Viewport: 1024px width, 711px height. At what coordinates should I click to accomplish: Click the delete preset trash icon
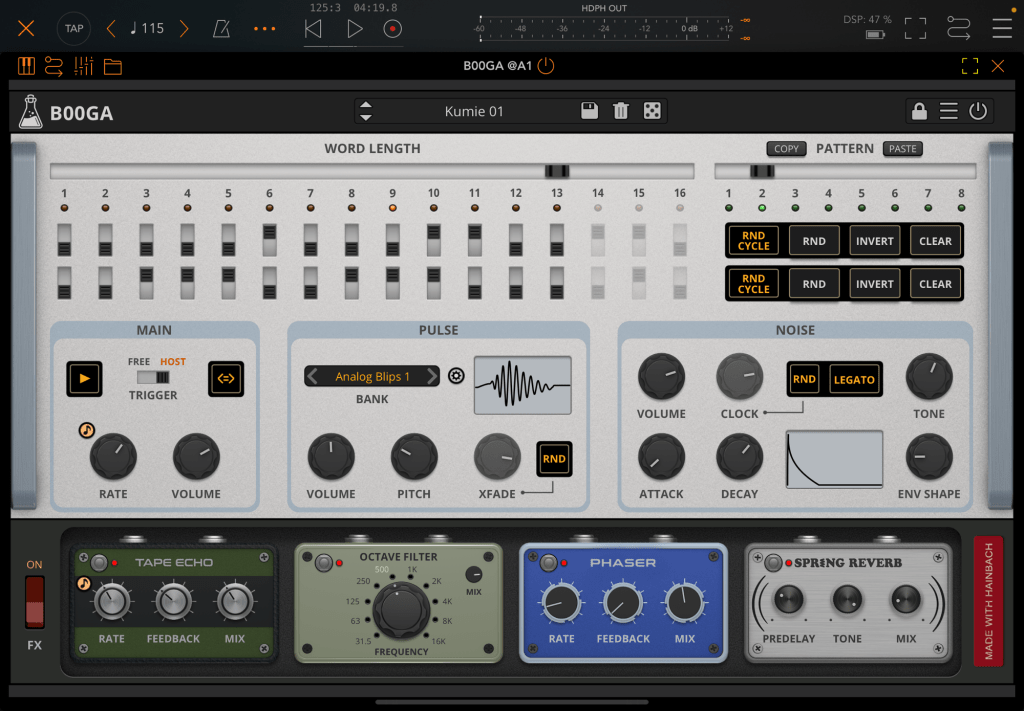[620, 111]
